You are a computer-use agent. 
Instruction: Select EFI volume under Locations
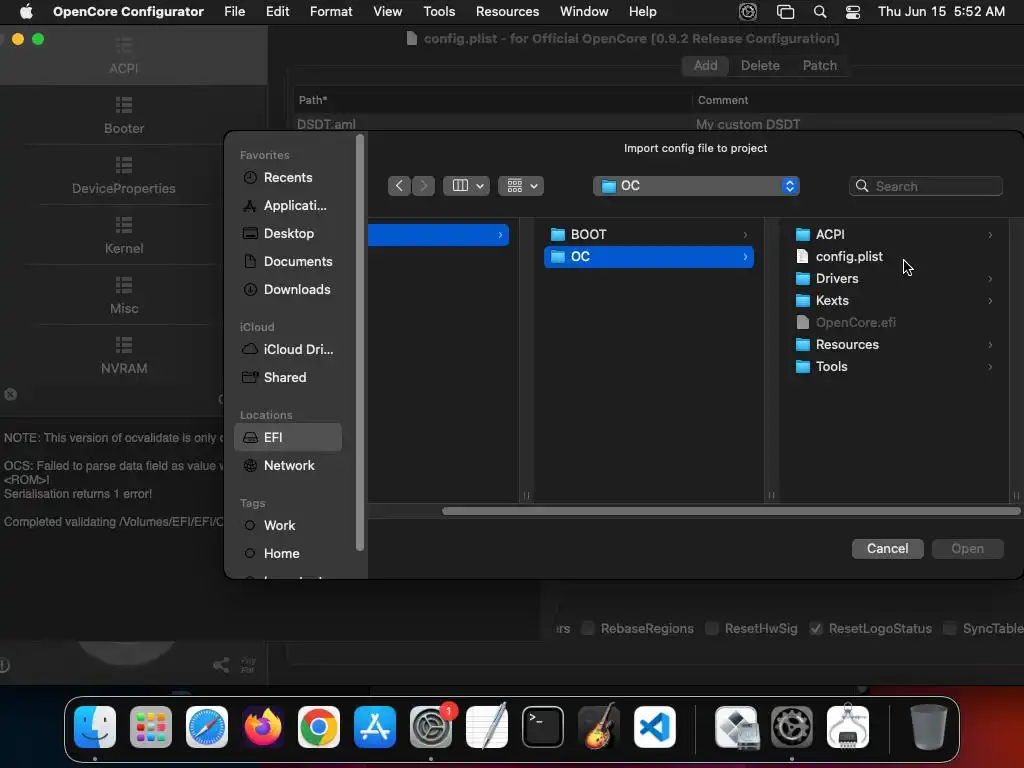point(287,438)
